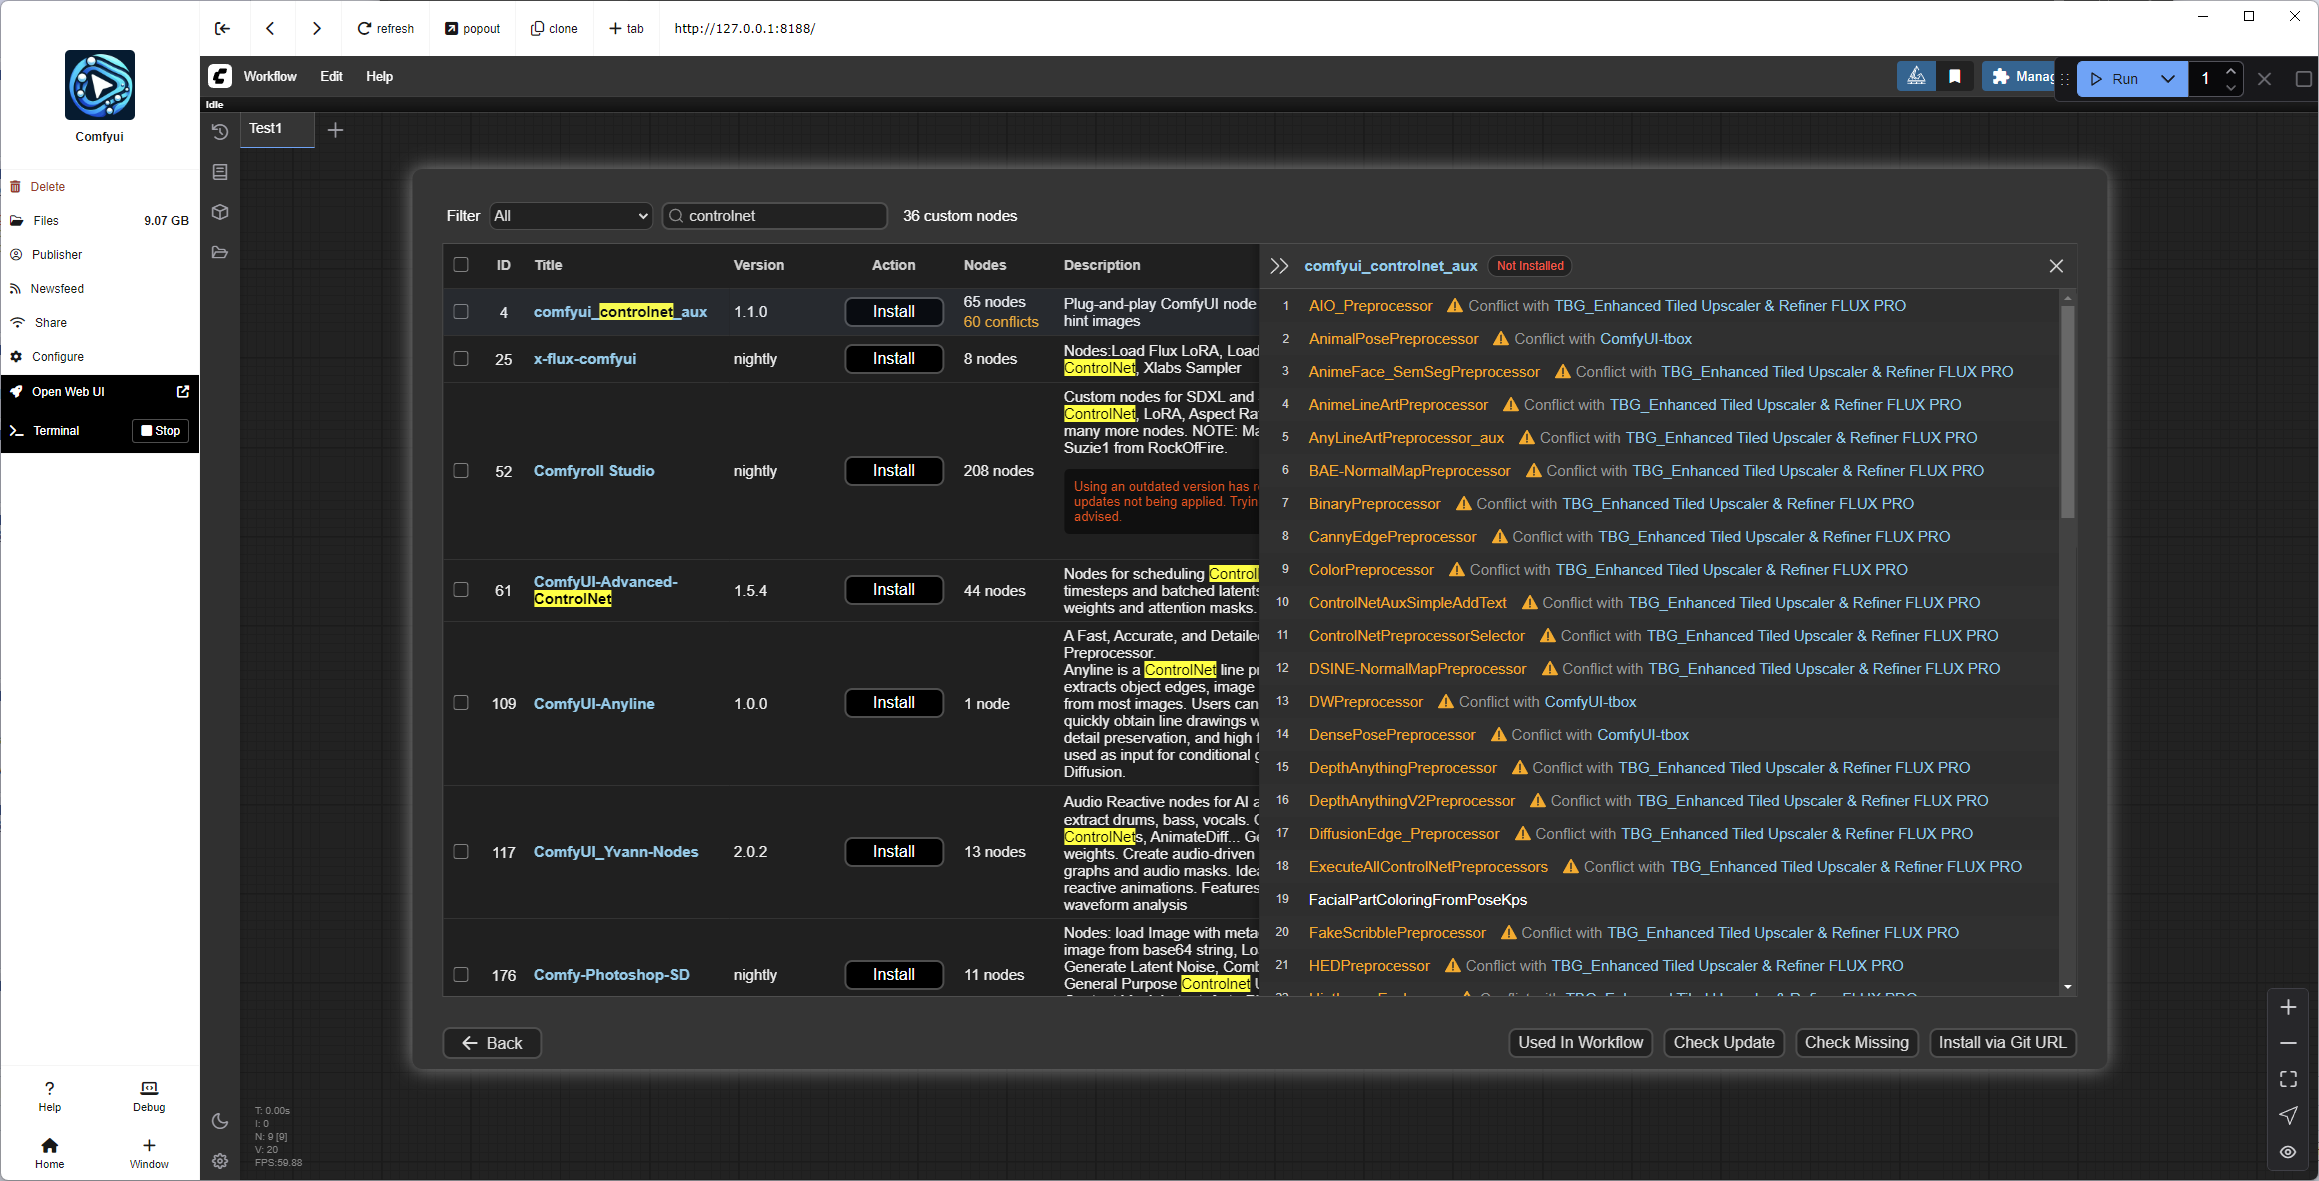Open the workflows folder sidebar icon
Image resolution: width=2319 pixels, height=1181 pixels.
click(220, 252)
